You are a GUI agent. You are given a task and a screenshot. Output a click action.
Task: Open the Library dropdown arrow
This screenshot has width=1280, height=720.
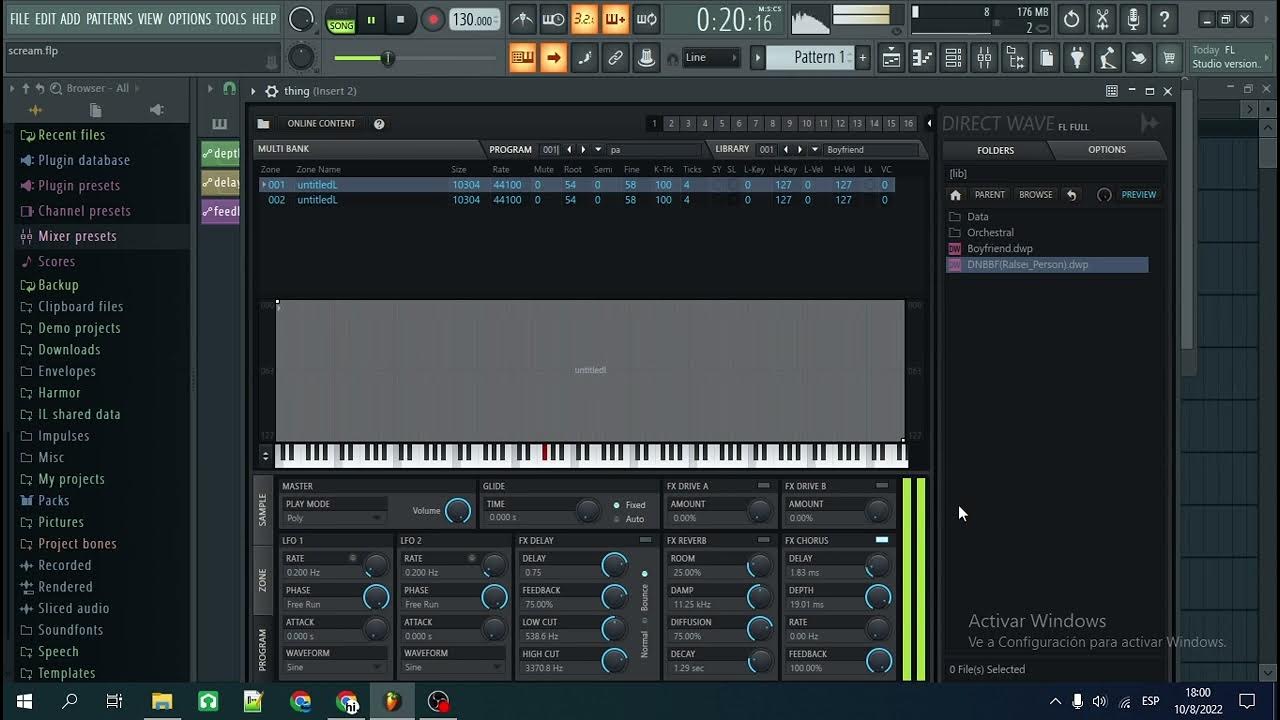tap(814, 150)
